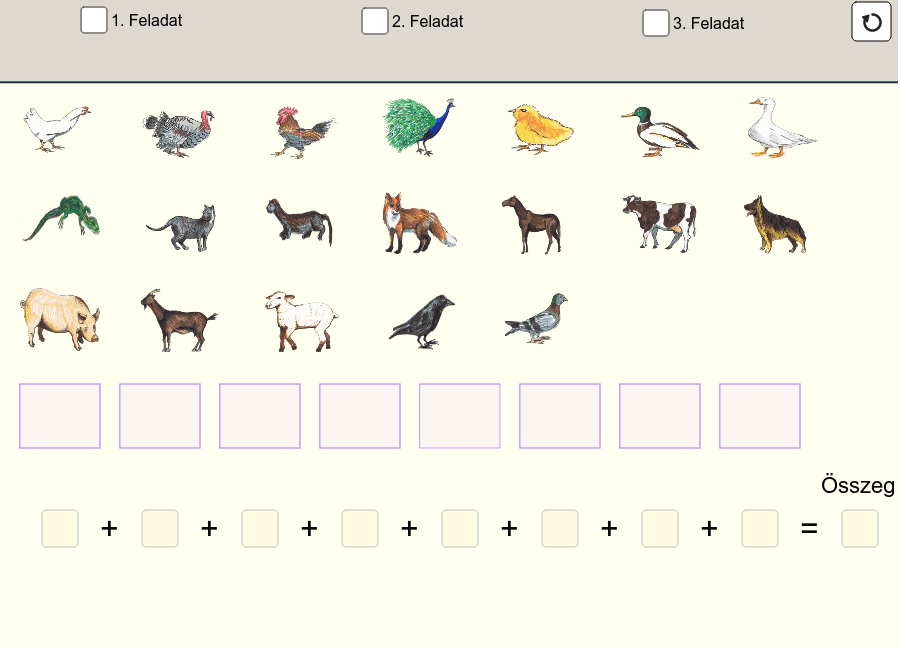Click the mallard duck image

tap(660, 131)
